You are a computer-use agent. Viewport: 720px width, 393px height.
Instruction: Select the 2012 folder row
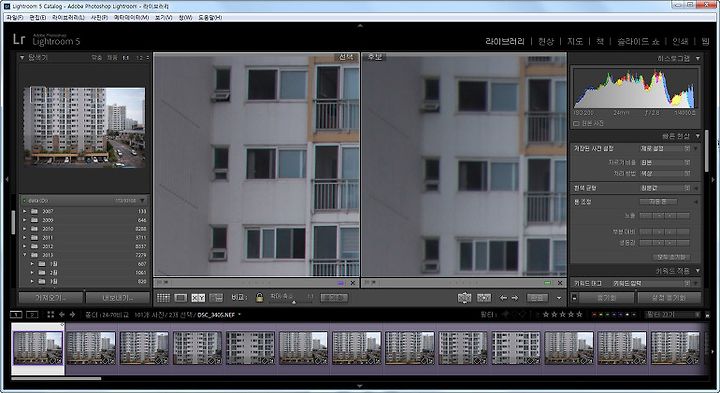(84, 246)
